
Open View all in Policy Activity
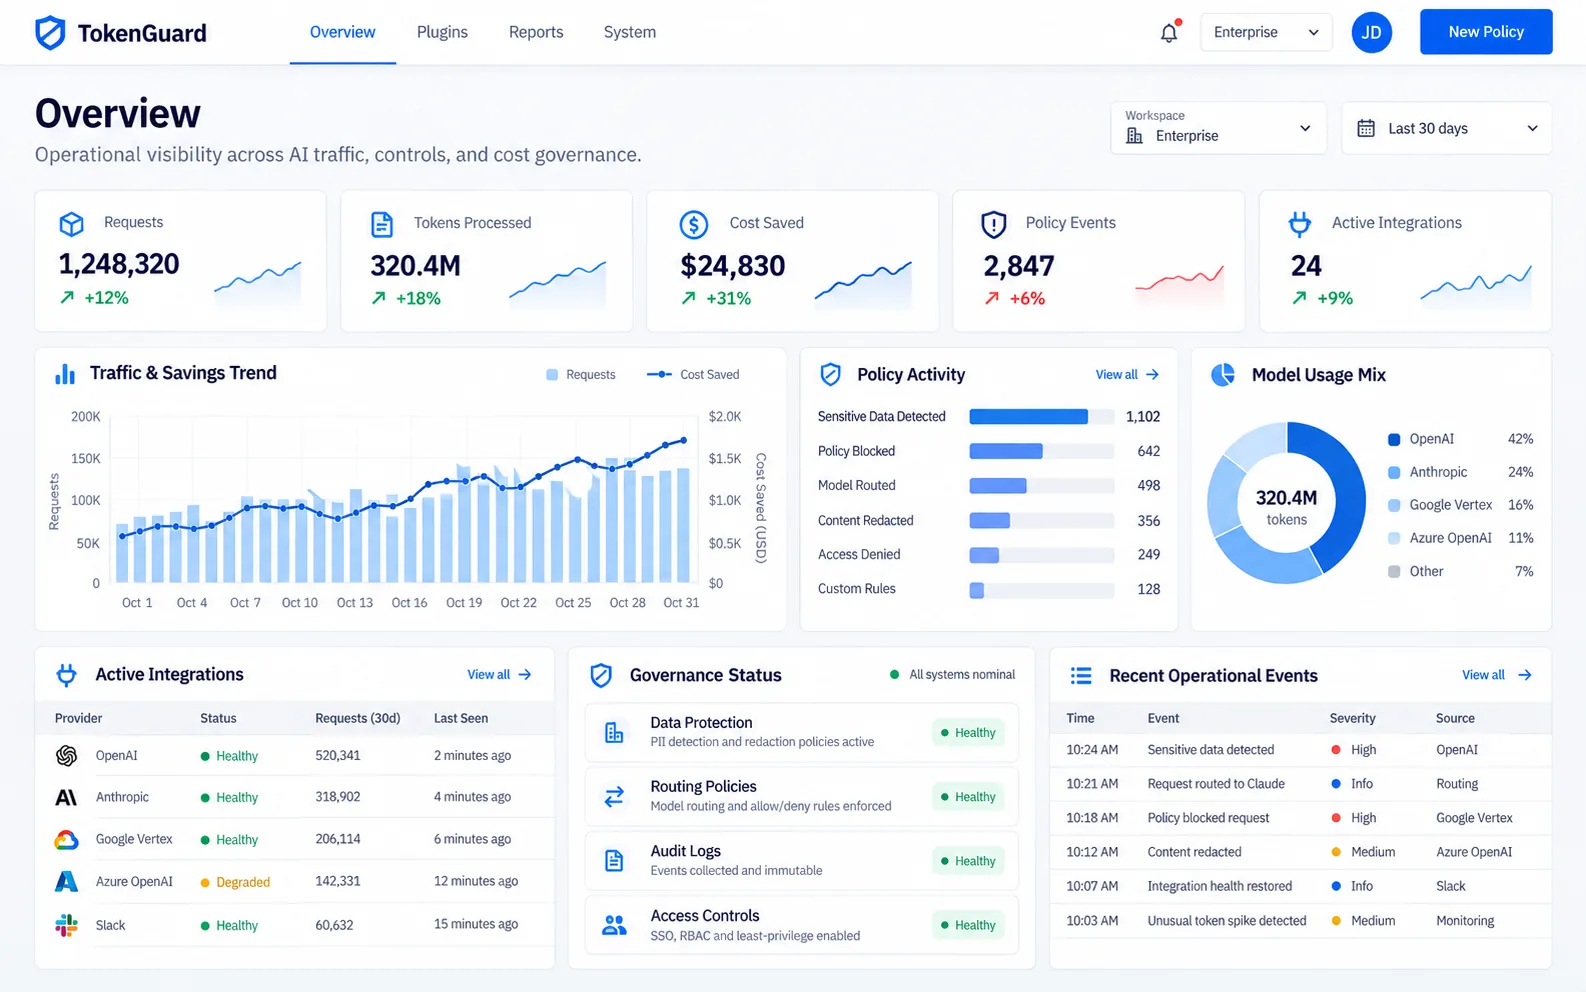[x=1127, y=375]
